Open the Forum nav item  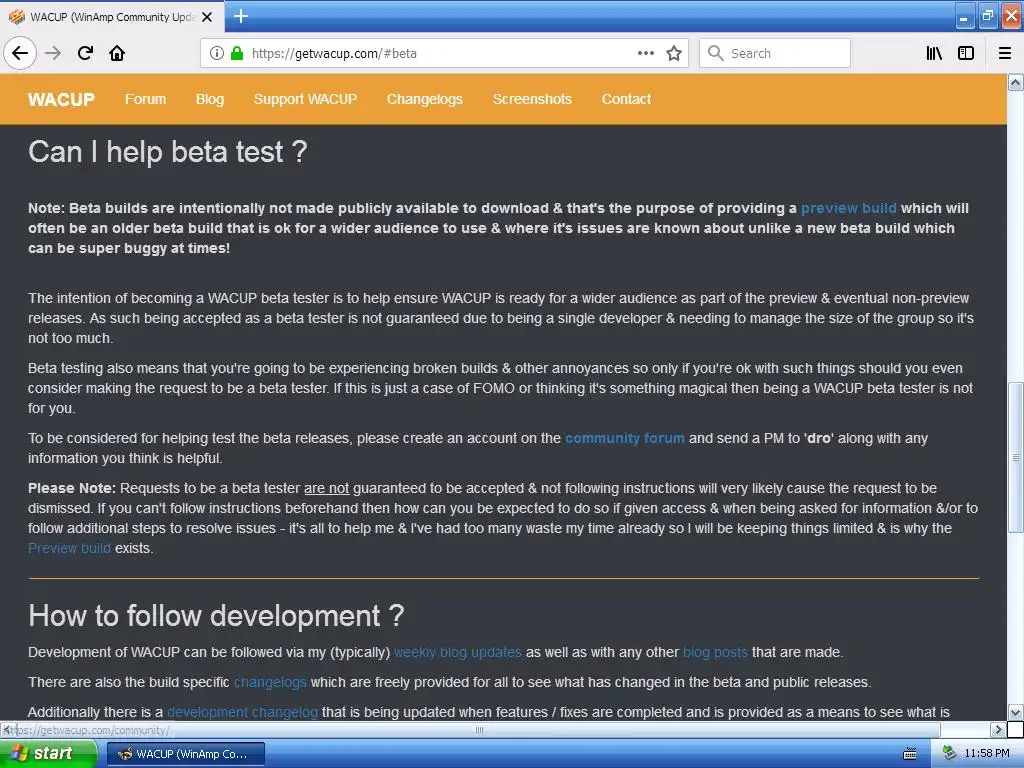tap(146, 99)
